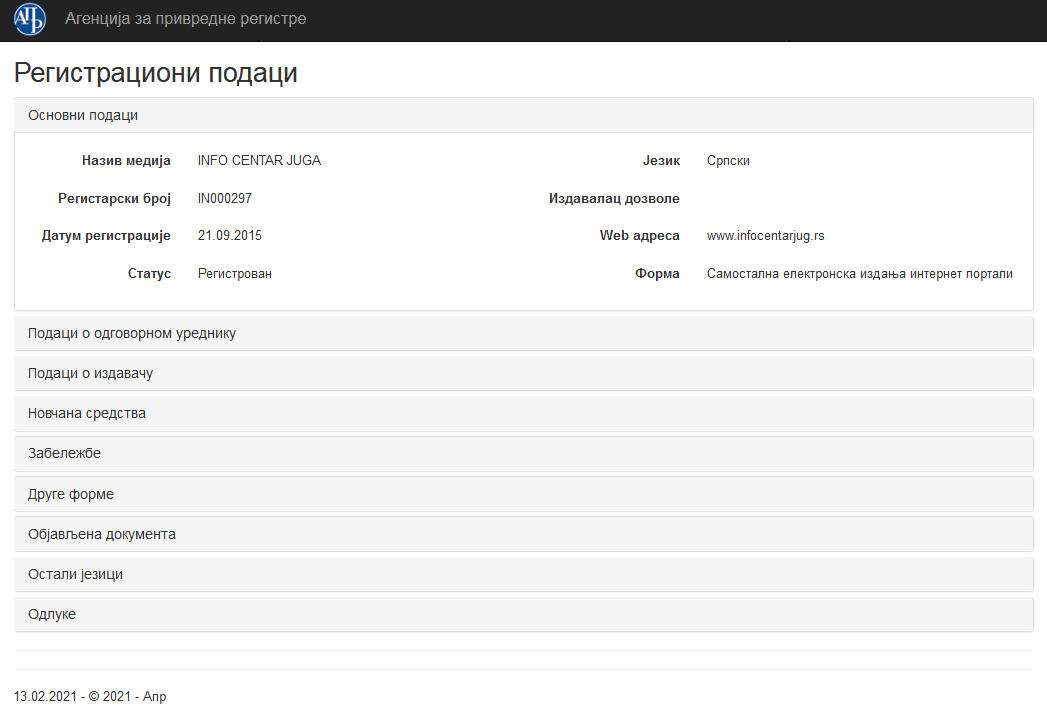Image resolution: width=1047 pixels, height=714 pixels.
Task: Show the Одлуке section
Action: click(52, 614)
